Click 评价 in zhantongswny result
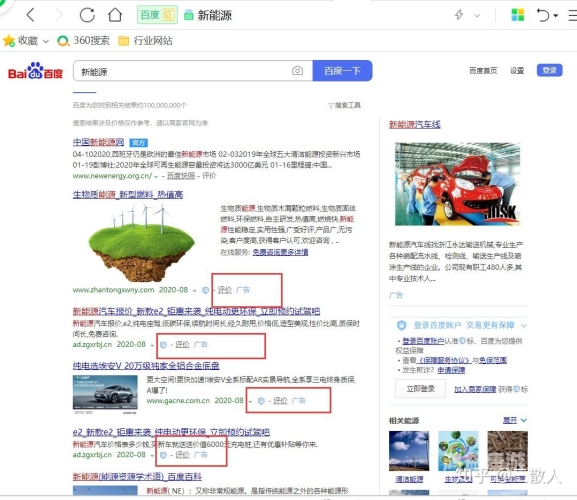 (224, 290)
